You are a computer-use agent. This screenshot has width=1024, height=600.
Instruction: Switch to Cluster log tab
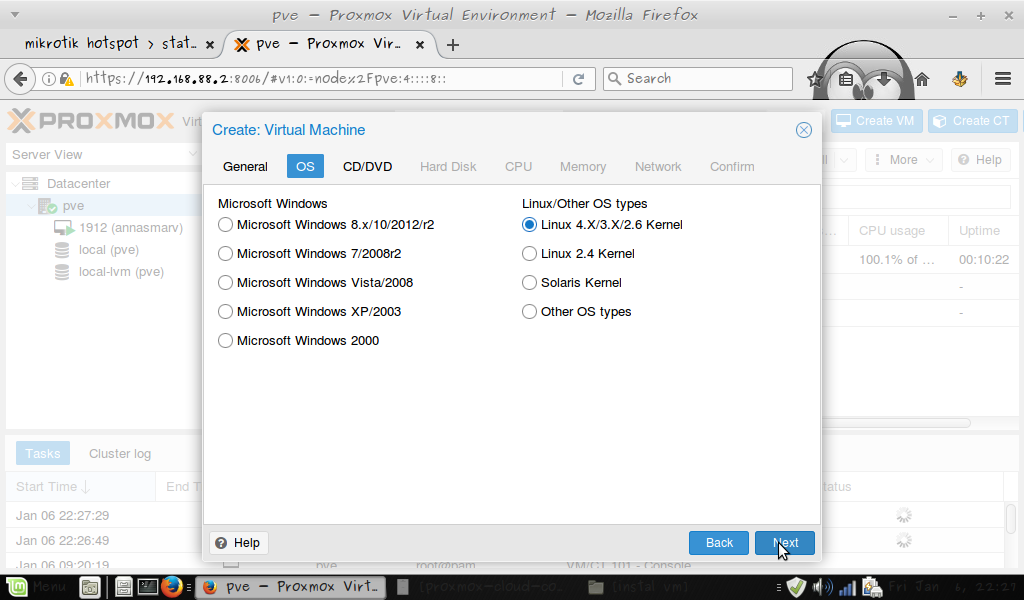(120, 453)
